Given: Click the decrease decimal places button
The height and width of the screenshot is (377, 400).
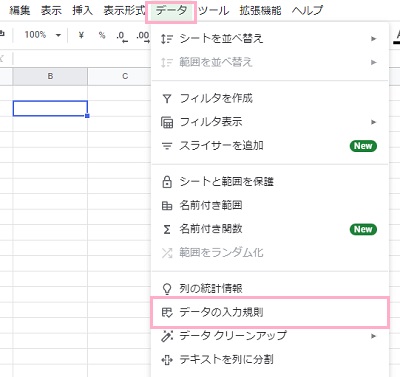Looking at the screenshot, I should pyautogui.click(x=122, y=36).
